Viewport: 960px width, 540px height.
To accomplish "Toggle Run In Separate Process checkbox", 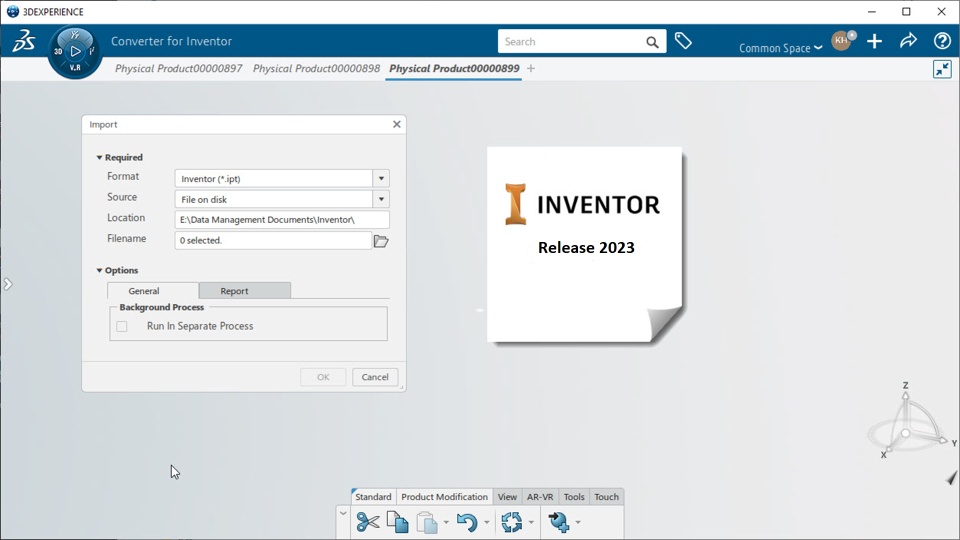I will [x=122, y=326].
